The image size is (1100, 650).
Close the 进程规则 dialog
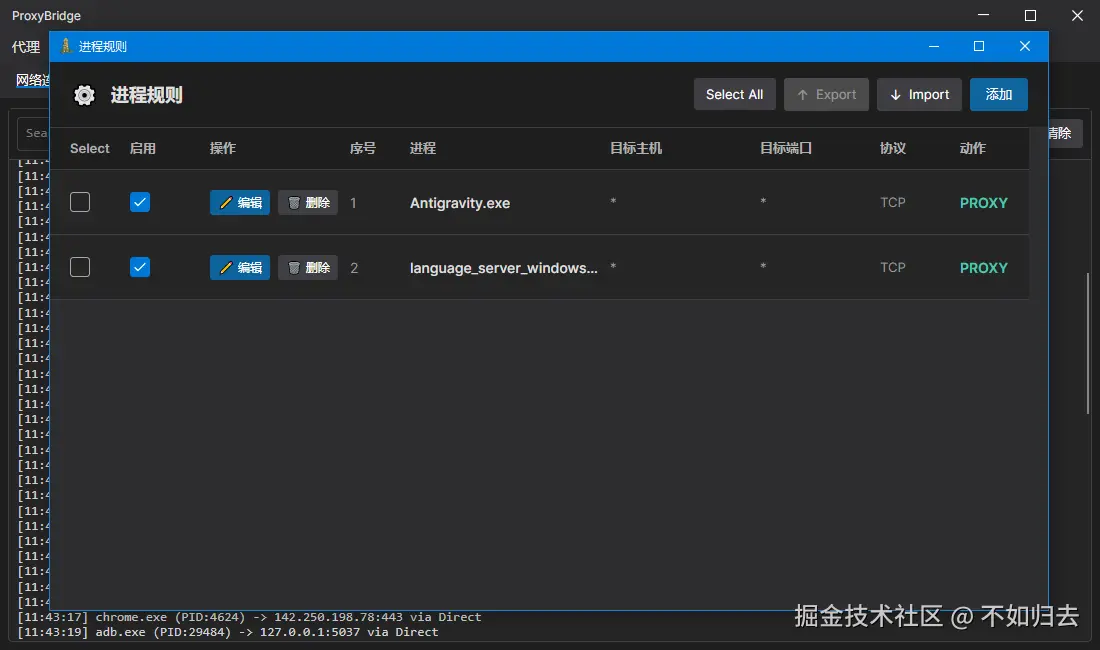pos(1024,46)
